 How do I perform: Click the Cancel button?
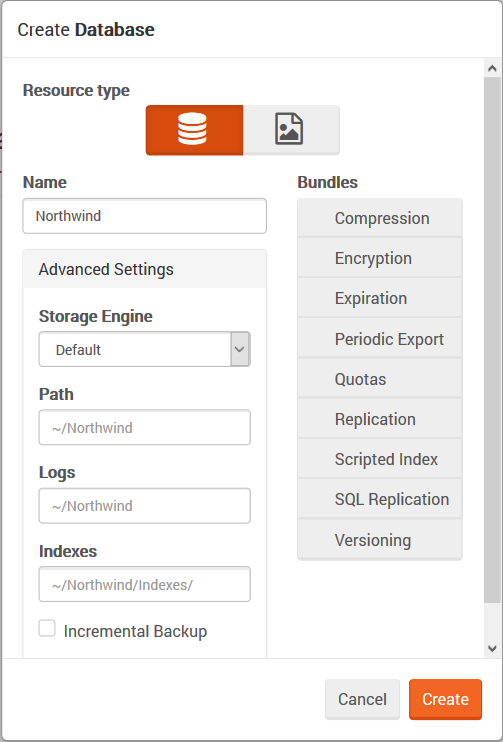point(362,699)
